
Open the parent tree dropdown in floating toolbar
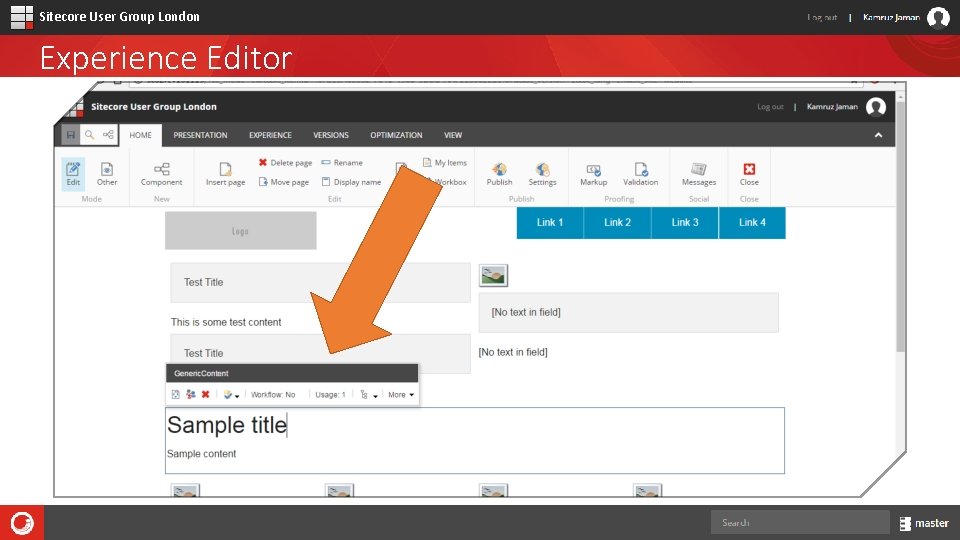369,395
